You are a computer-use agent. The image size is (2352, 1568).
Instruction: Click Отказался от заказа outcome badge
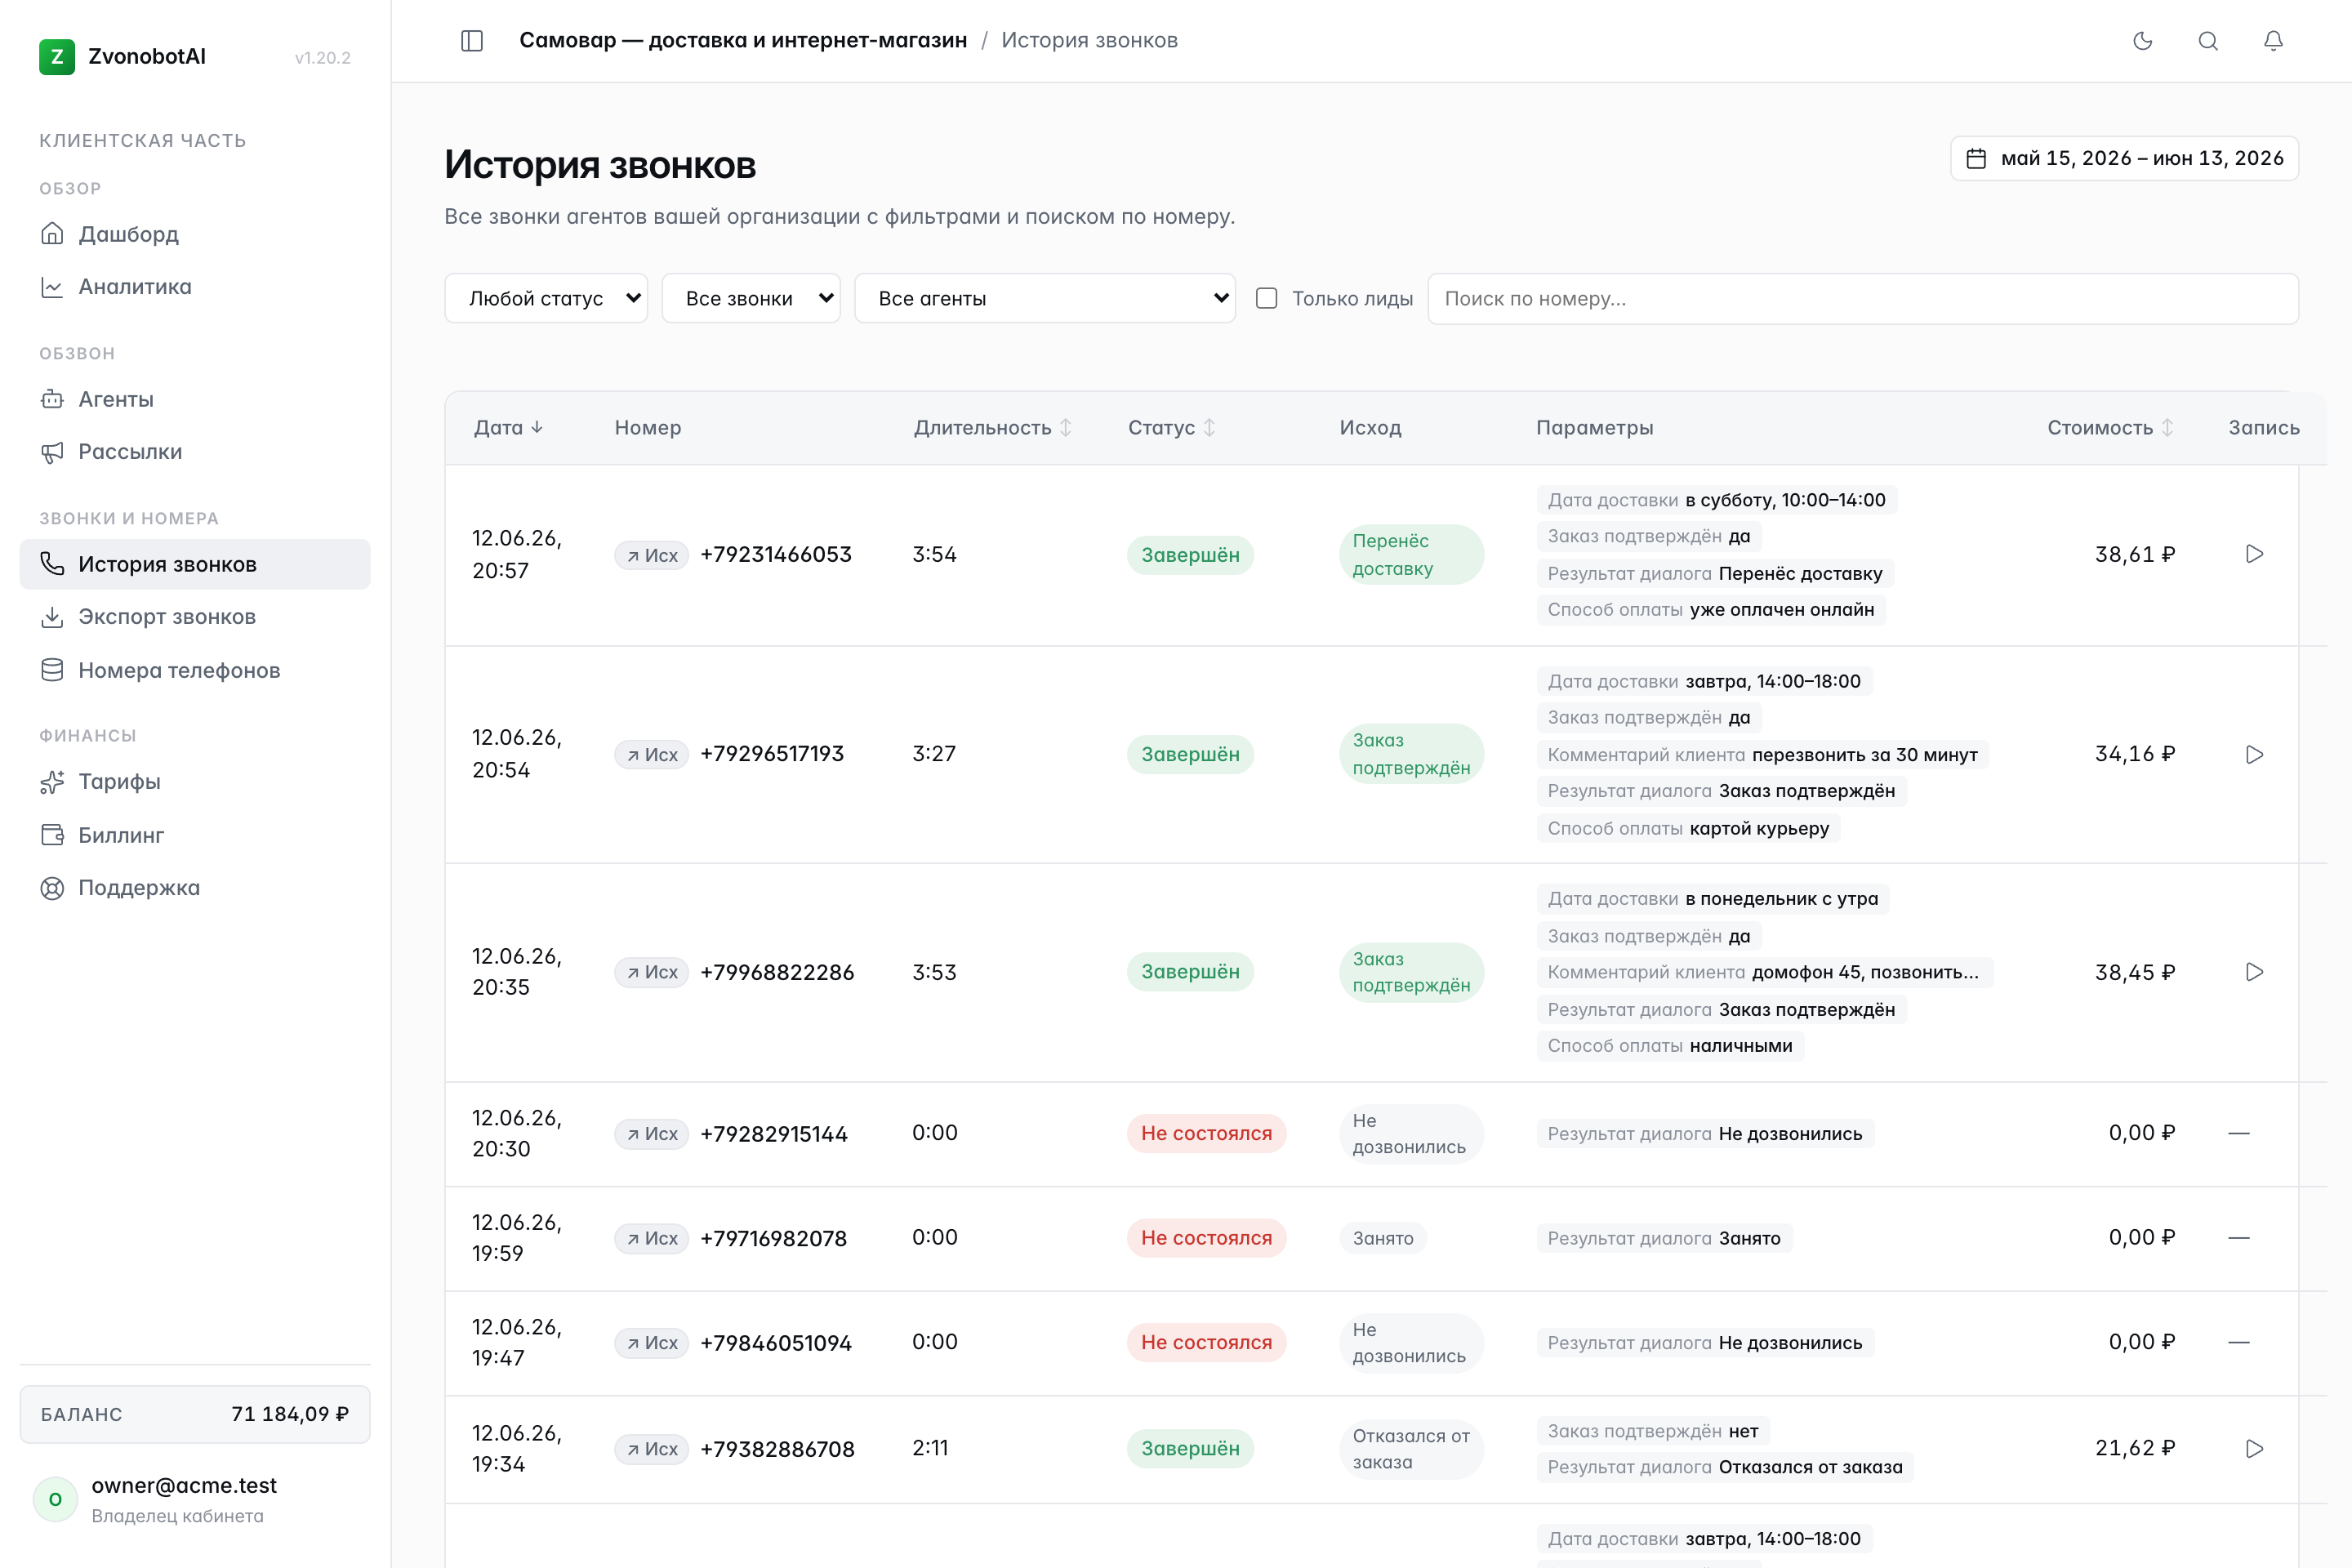[1411, 1449]
